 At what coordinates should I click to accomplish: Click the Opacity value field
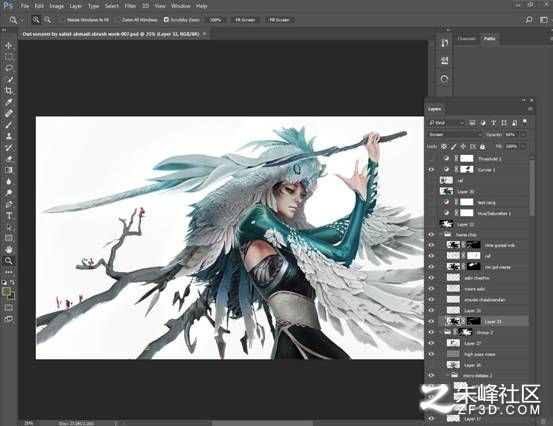[511, 134]
